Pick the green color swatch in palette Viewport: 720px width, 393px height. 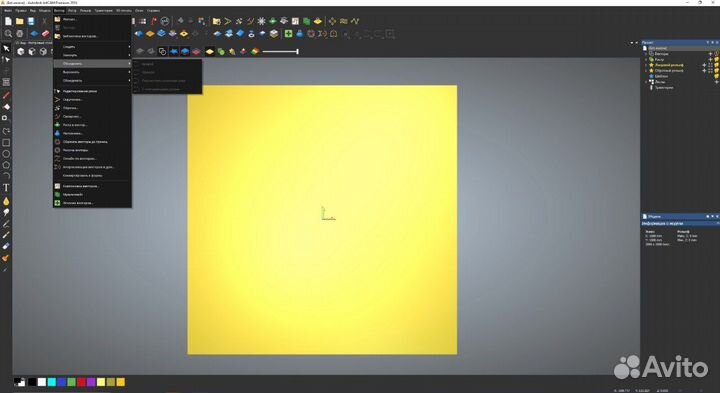(71, 382)
